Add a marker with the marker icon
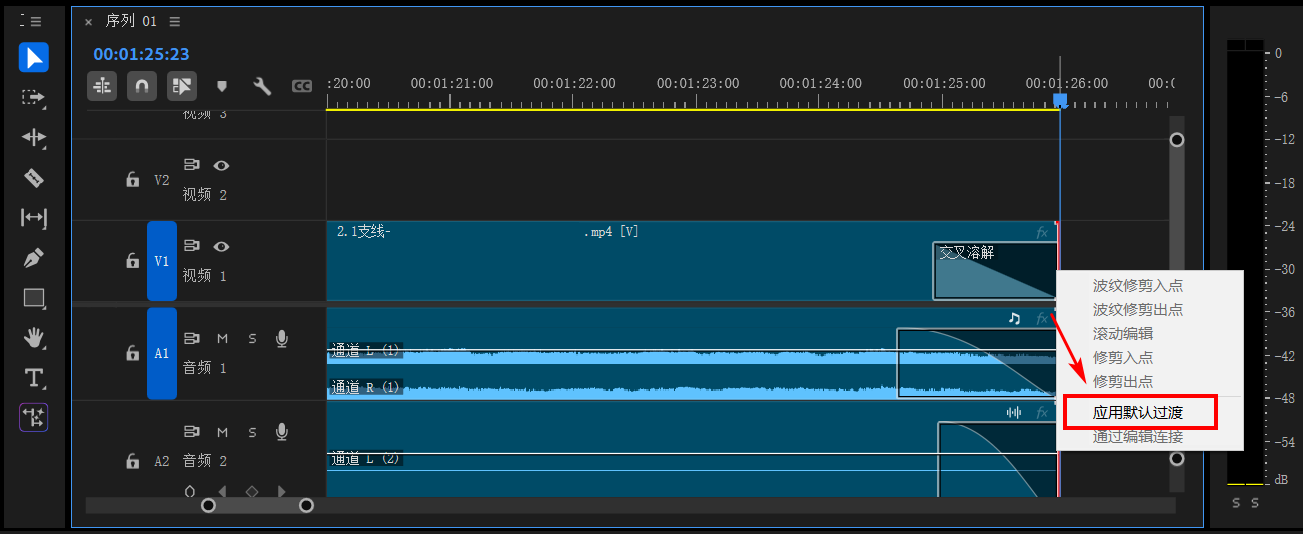The width and height of the screenshot is (1303, 534). [x=222, y=87]
